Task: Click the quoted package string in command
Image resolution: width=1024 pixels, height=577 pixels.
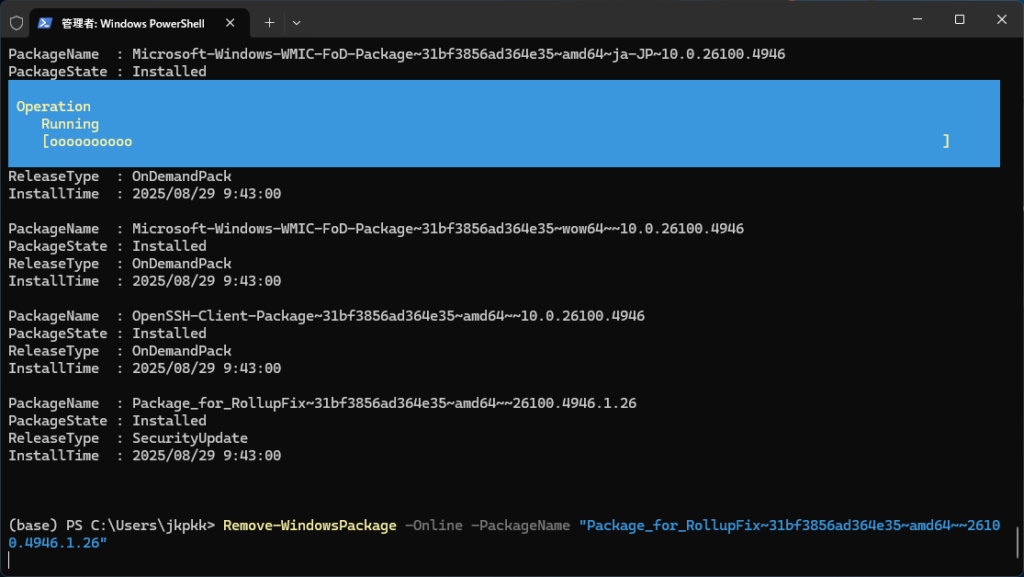Action: coord(504,534)
